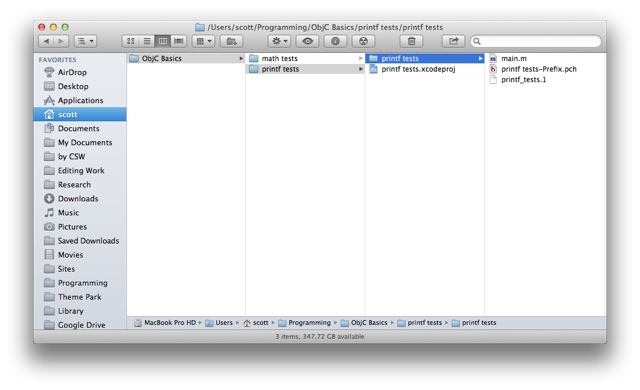Open Desktop in the sidebar
640x390 pixels.
tap(73, 86)
